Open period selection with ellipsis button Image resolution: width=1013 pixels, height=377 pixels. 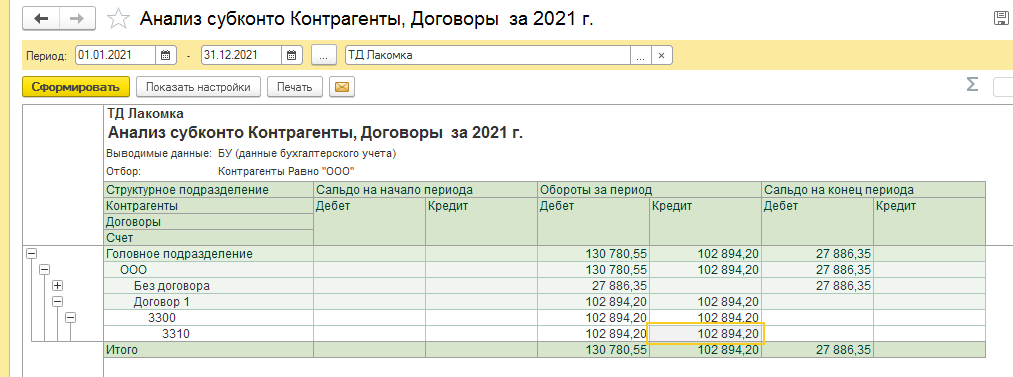pos(324,56)
